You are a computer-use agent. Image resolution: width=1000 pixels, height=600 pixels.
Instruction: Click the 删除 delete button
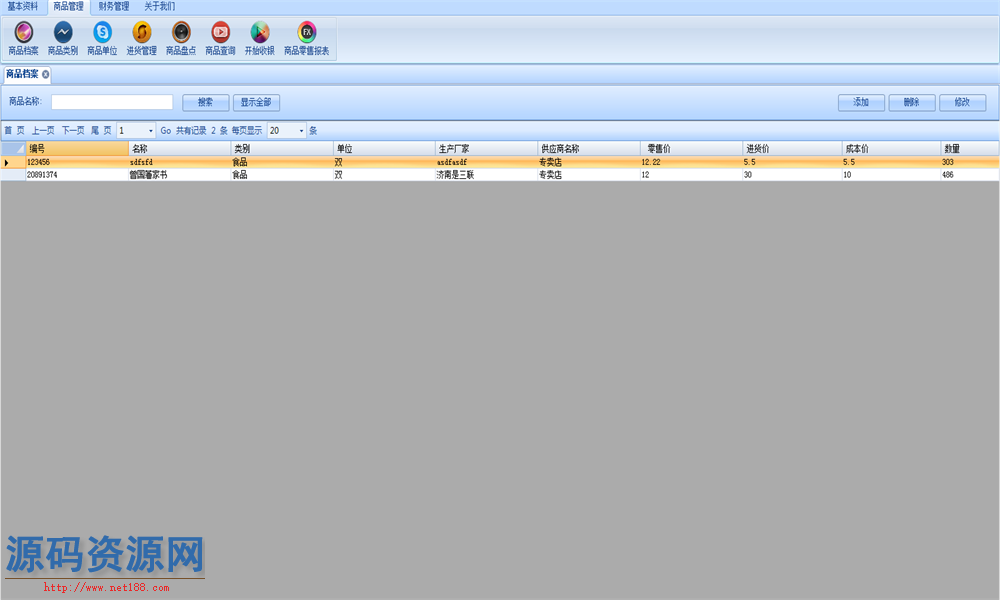911,102
